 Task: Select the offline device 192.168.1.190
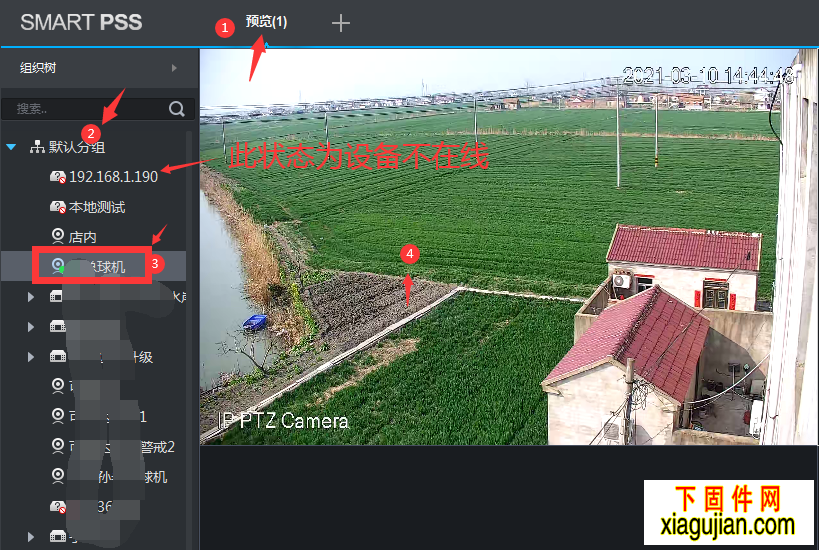[113, 177]
